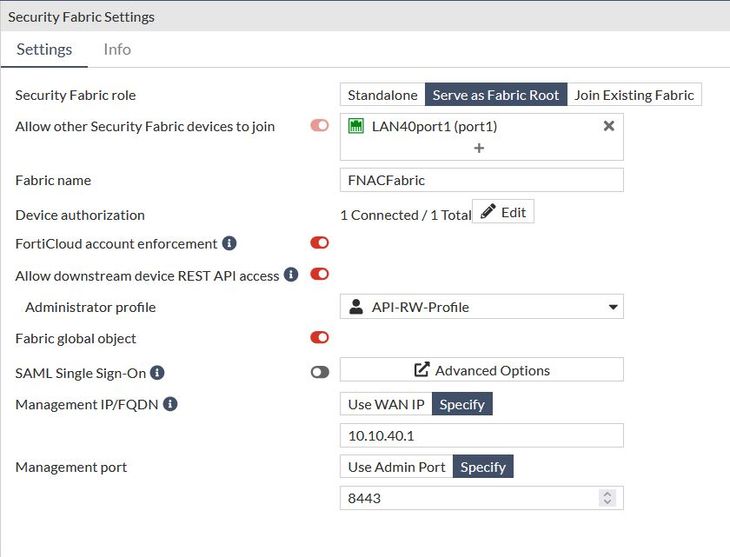Screen dimensions: 730x557
Task: Click SAML Single Sign-On info icon
Action: click(157, 372)
